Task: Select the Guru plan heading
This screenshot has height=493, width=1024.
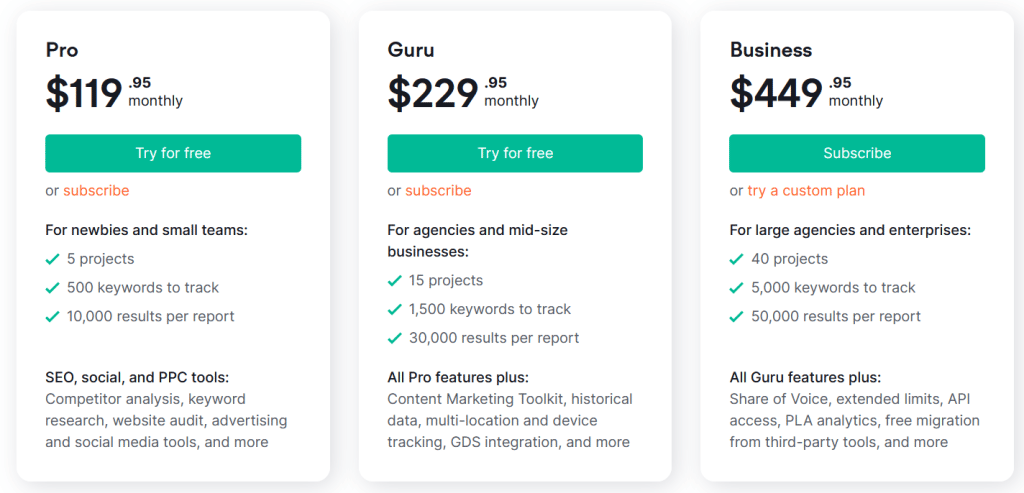Action: click(410, 50)
